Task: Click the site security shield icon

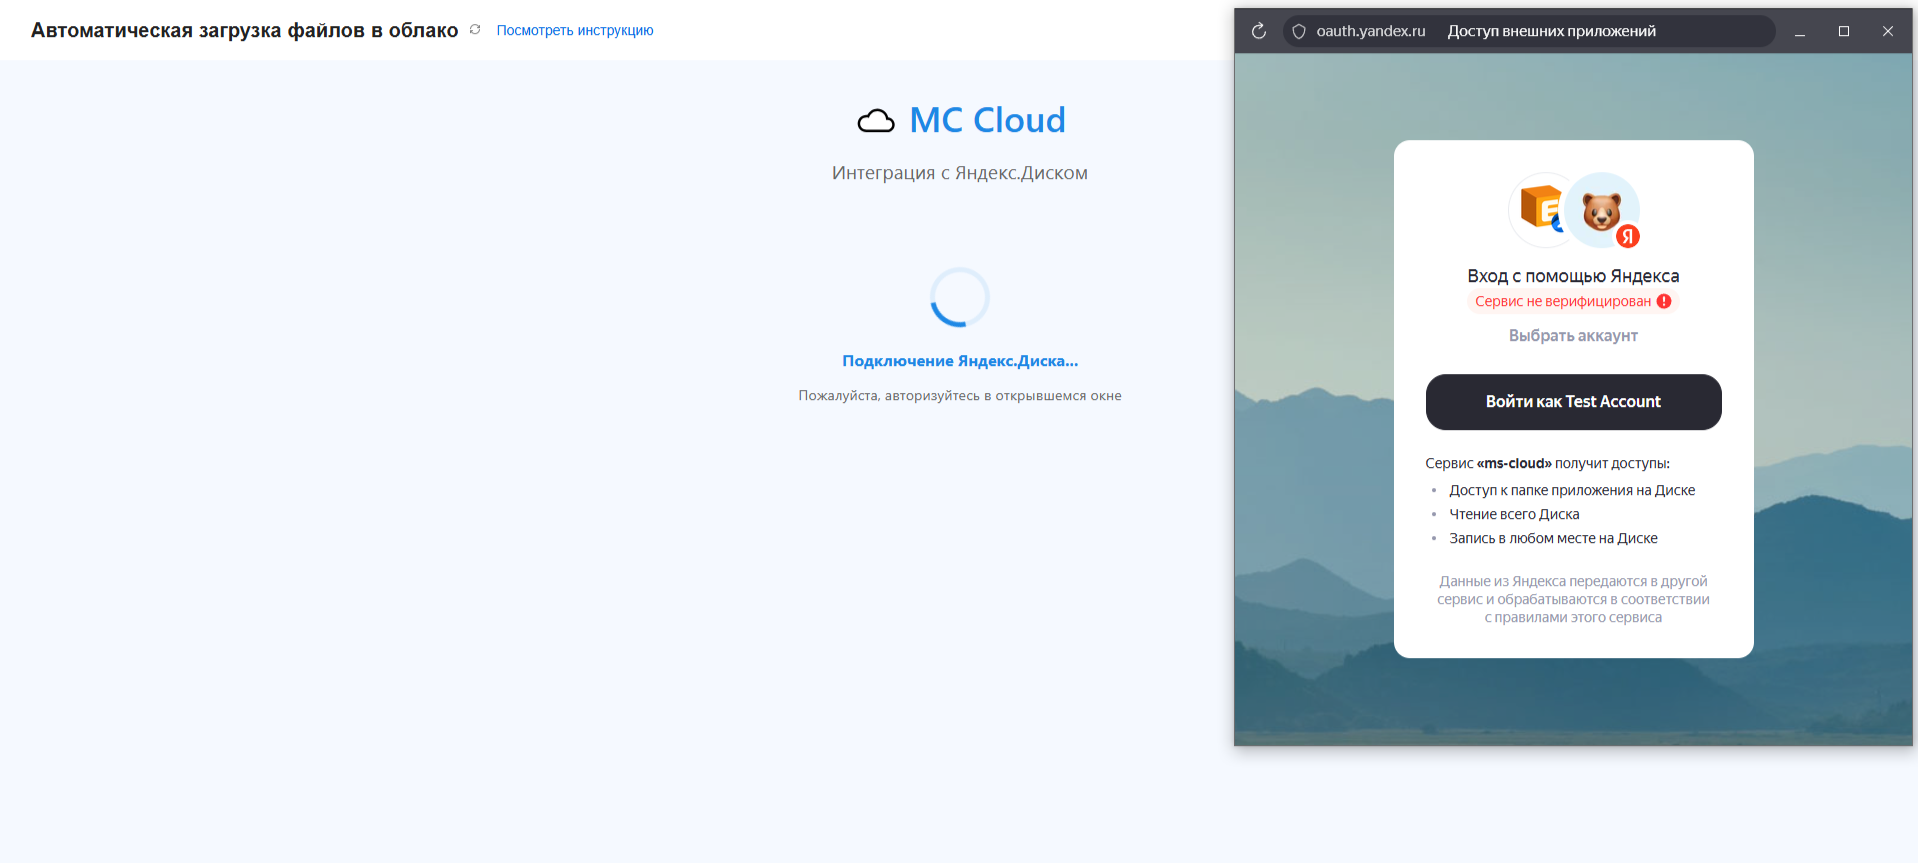Action: [x=1299, y=31]
